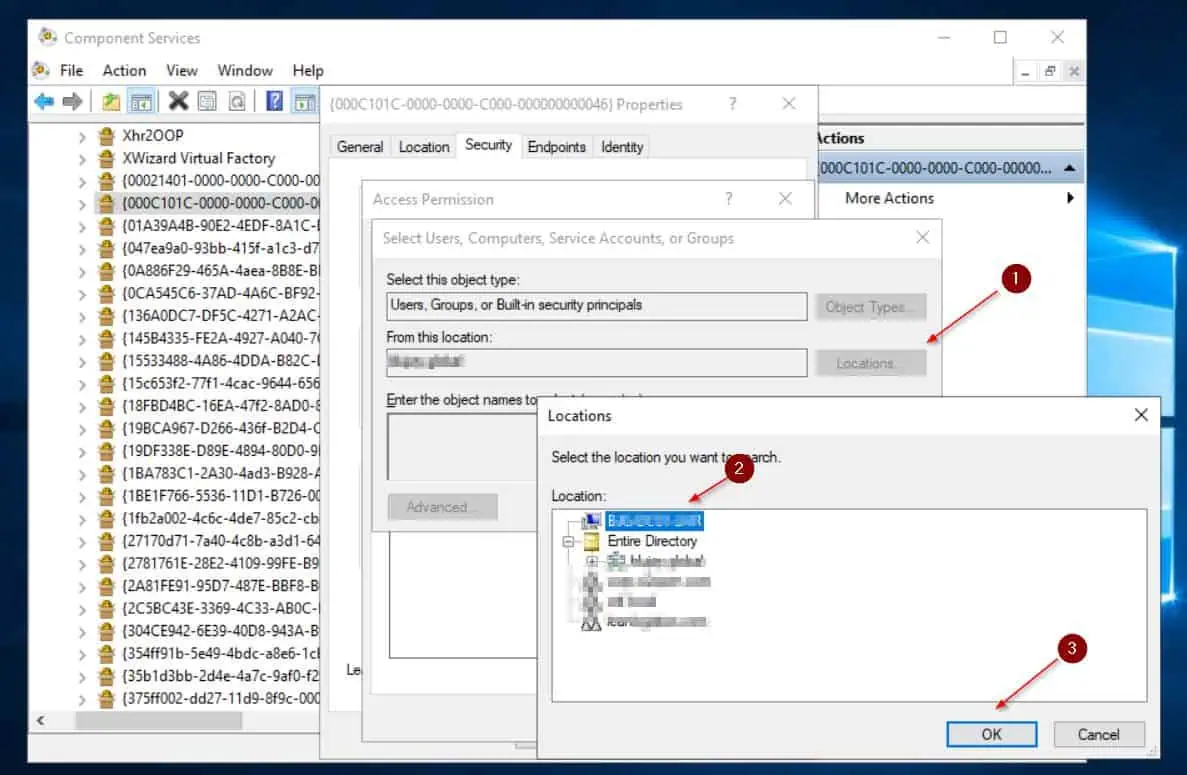
Task: Open Properties from the toolbar icon
Action: click(207, 101)
